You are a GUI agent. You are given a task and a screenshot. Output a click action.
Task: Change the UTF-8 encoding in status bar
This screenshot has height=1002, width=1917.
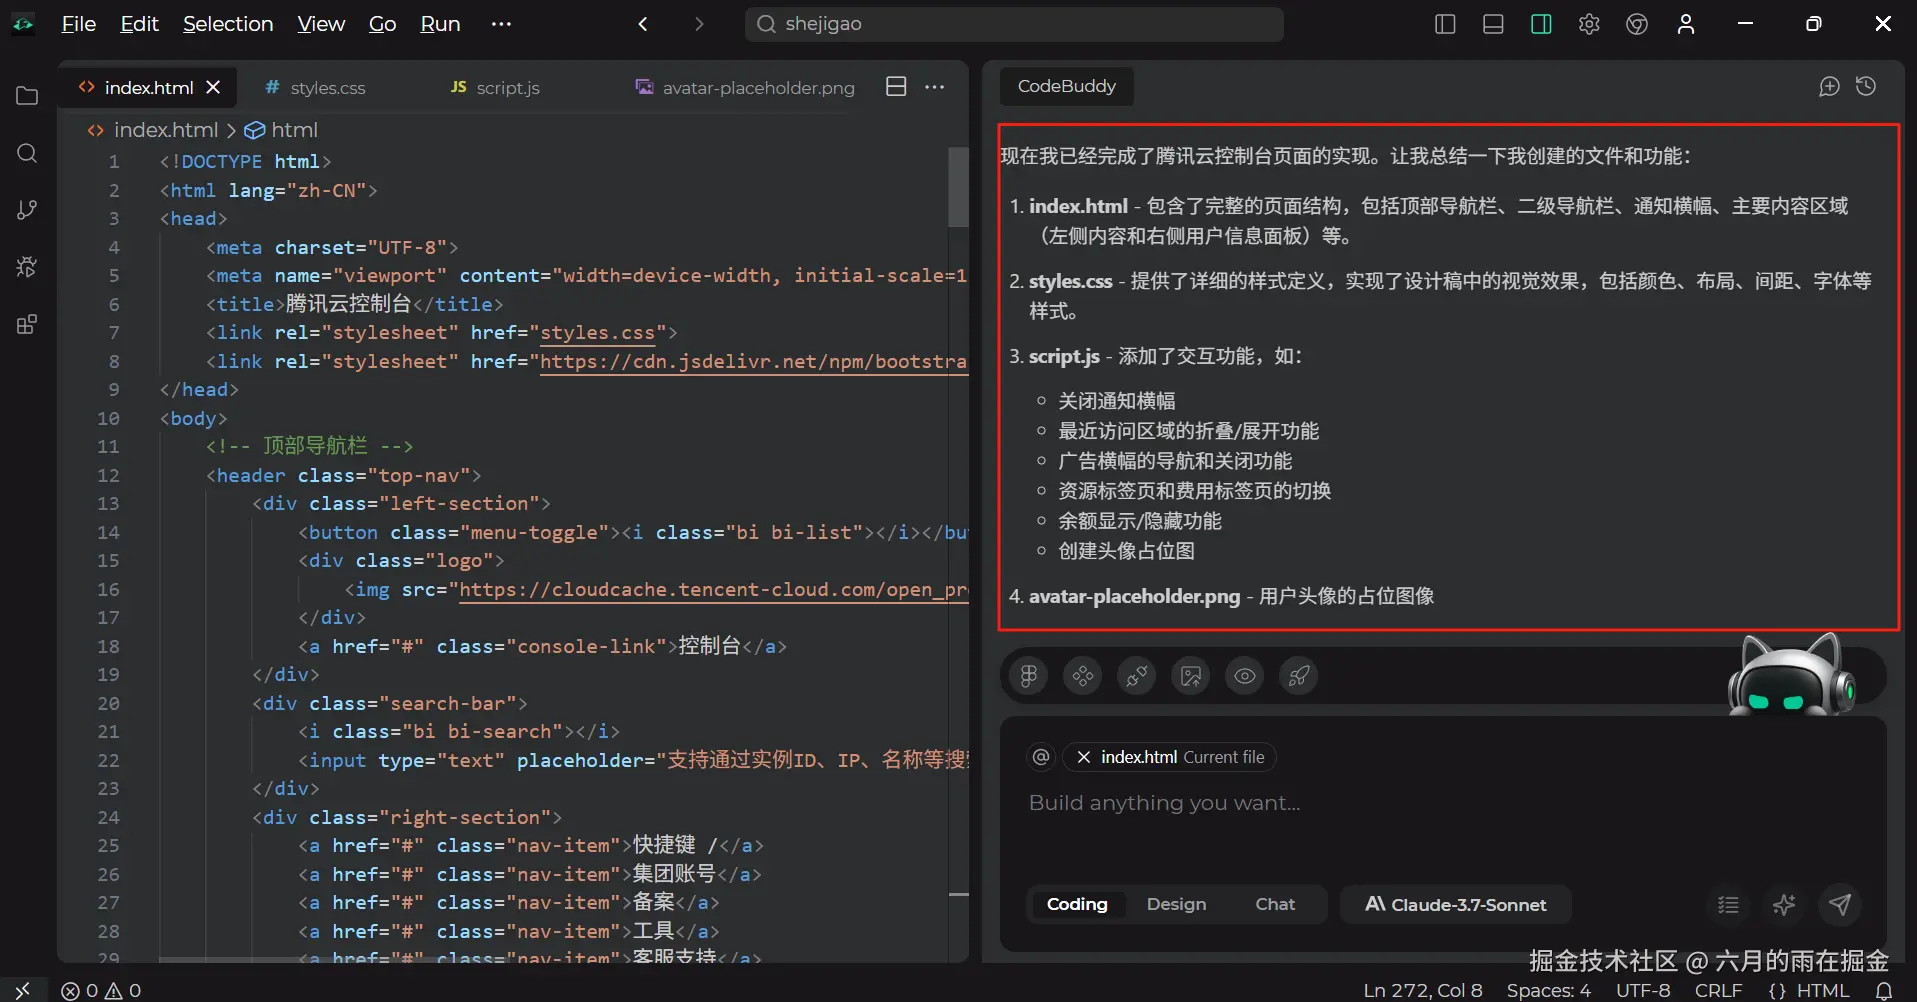[1643, 990]
